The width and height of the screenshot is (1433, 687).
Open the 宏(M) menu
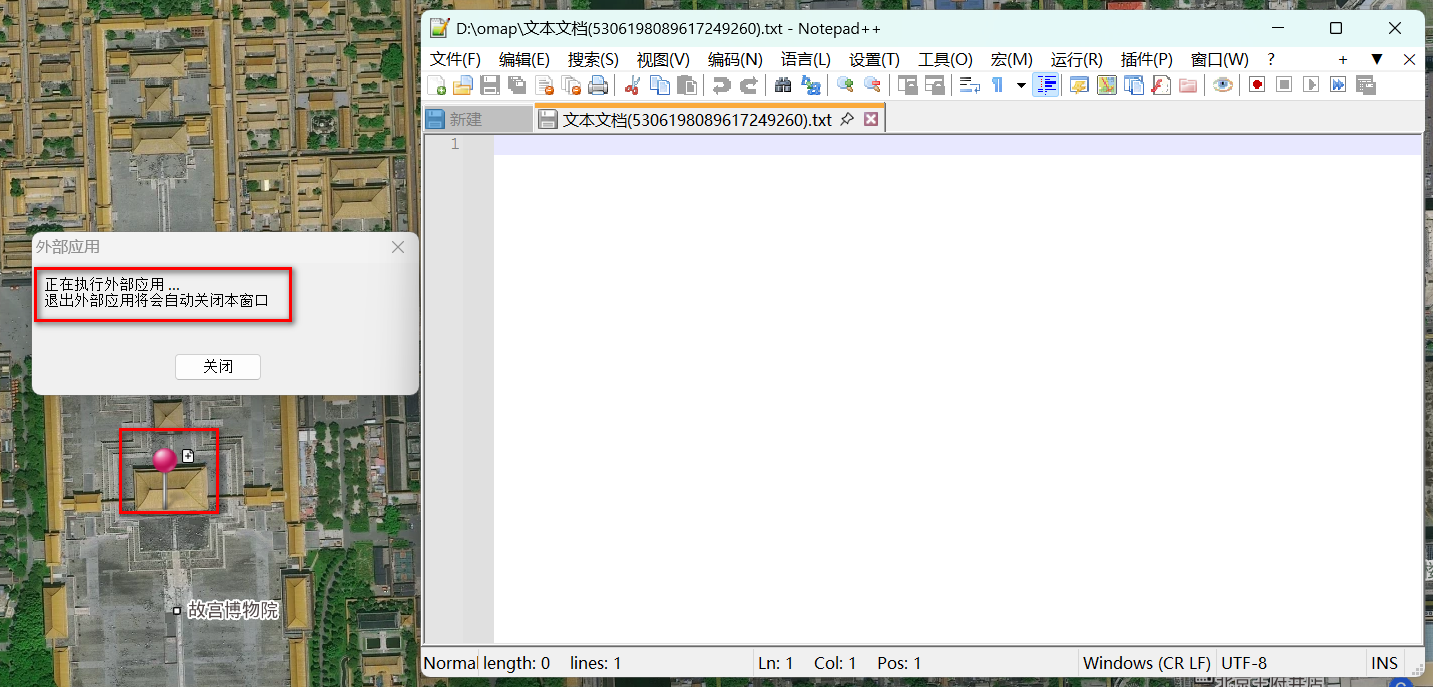(x=1011, y=60)
